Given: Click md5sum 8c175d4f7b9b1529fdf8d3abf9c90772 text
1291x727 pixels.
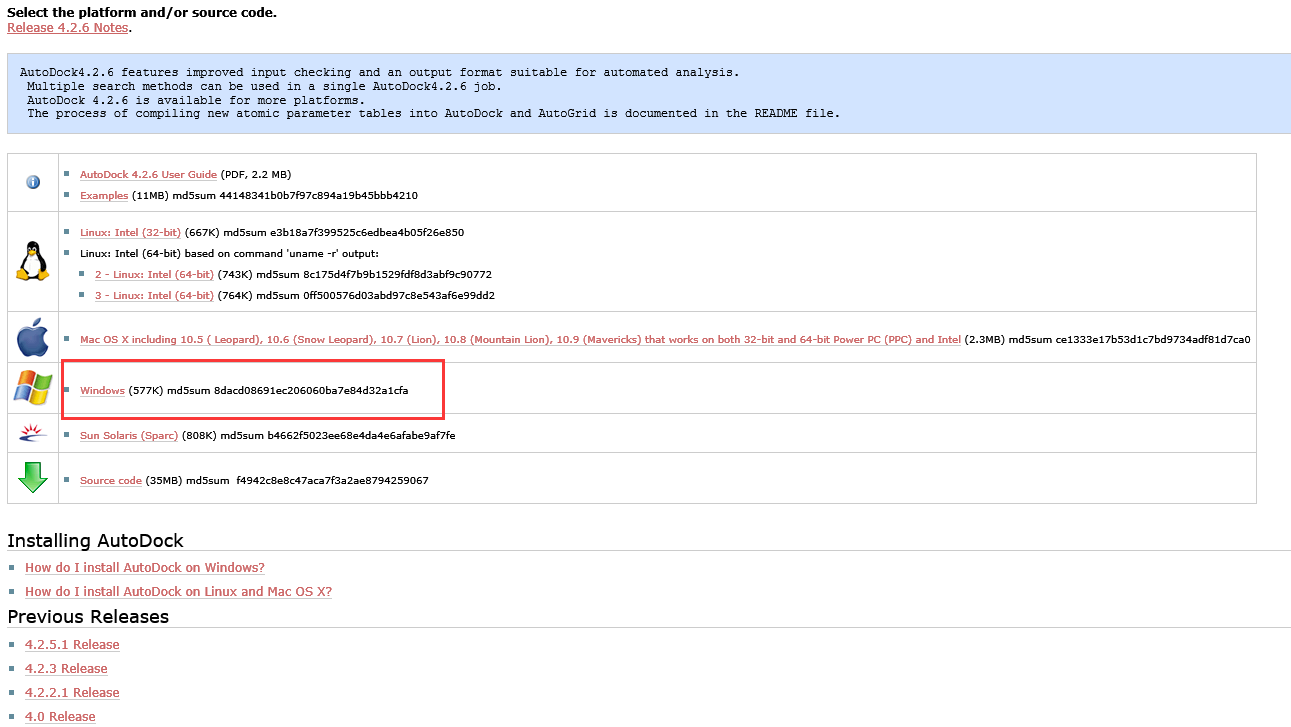Looking at the screenshot, I should [374, 275].
